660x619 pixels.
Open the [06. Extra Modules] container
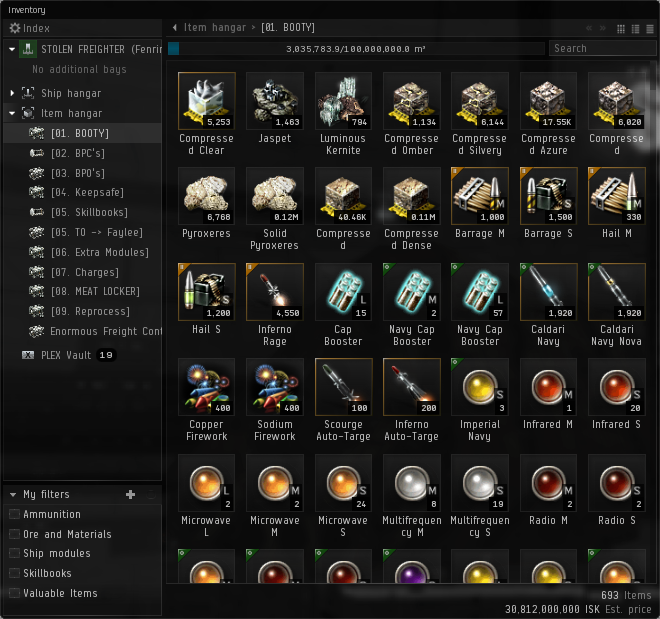coord(82,252)
